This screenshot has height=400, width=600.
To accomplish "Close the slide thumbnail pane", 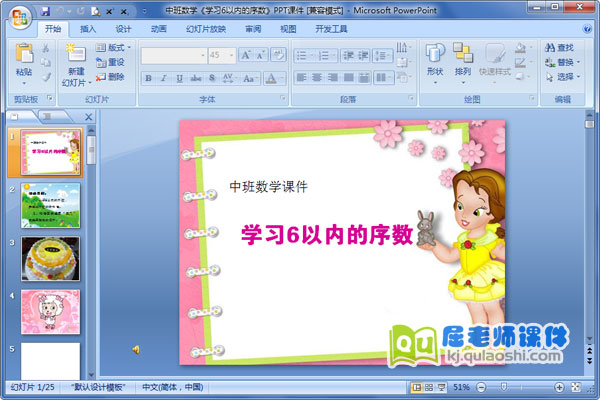I will point(88,117).
